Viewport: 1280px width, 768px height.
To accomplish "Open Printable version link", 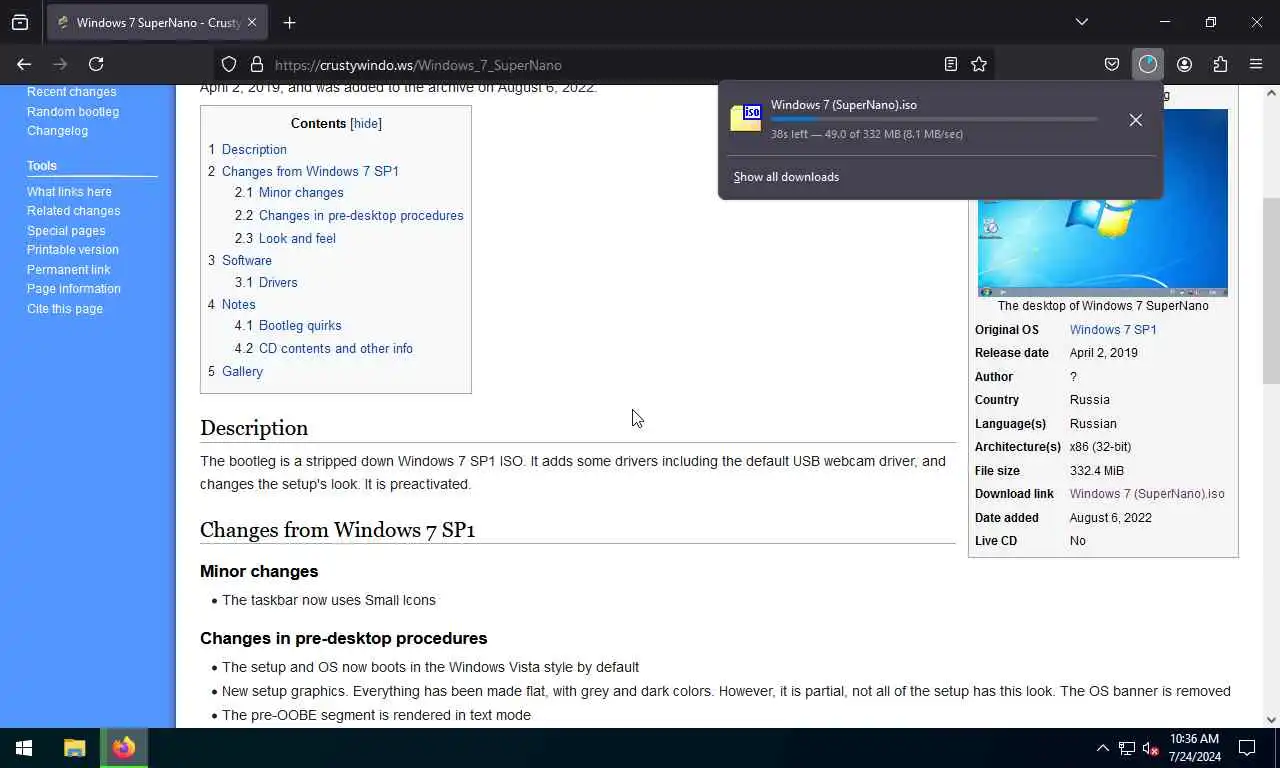I will [72, 250].
